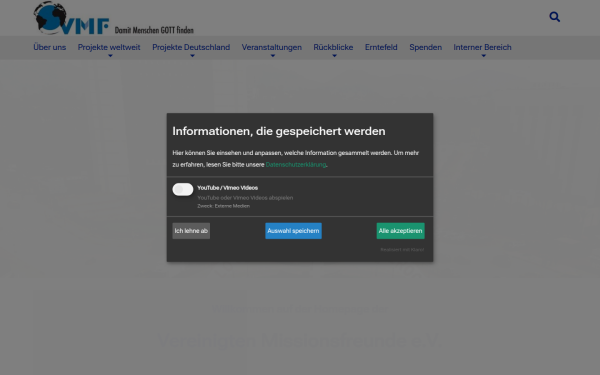Open the Interner Bereich menu item

click(482, 47)
